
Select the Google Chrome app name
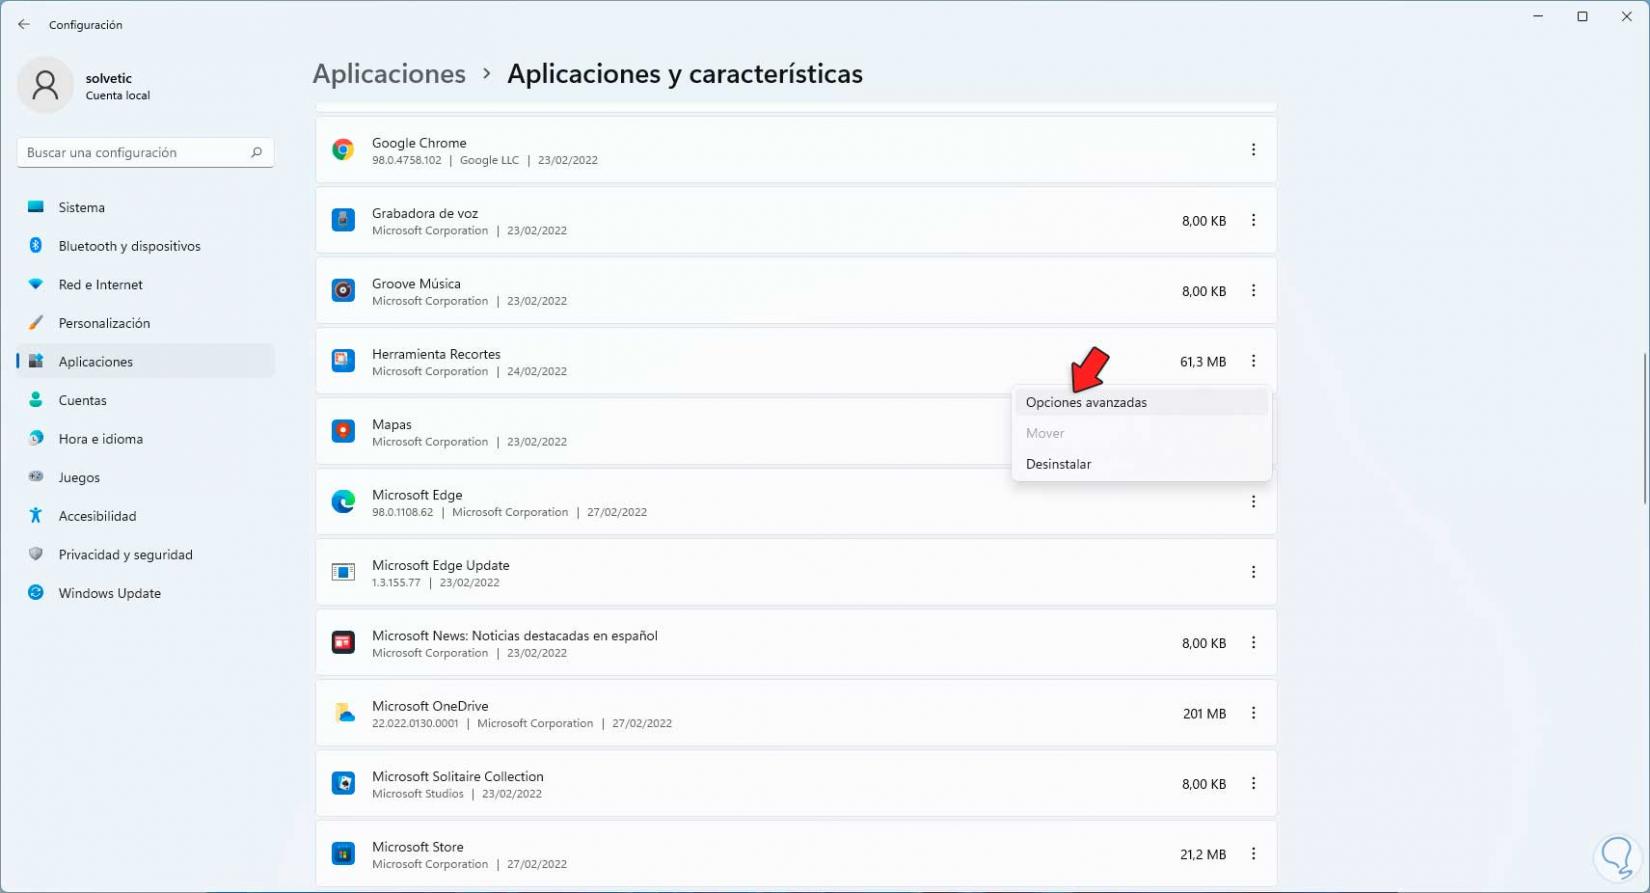(419, 143)
